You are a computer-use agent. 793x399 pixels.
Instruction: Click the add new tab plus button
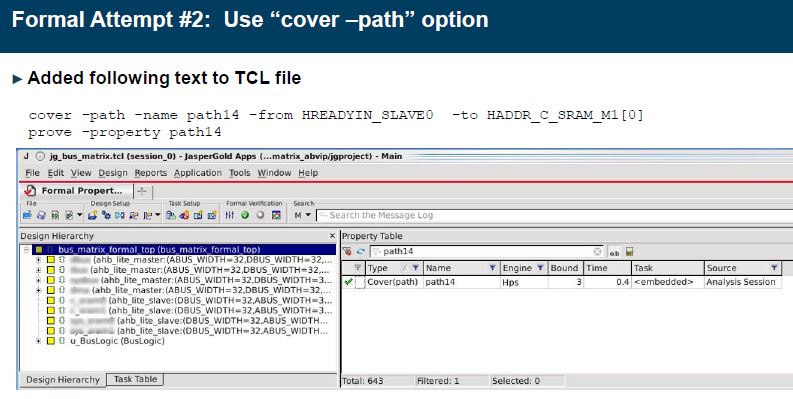142,191
